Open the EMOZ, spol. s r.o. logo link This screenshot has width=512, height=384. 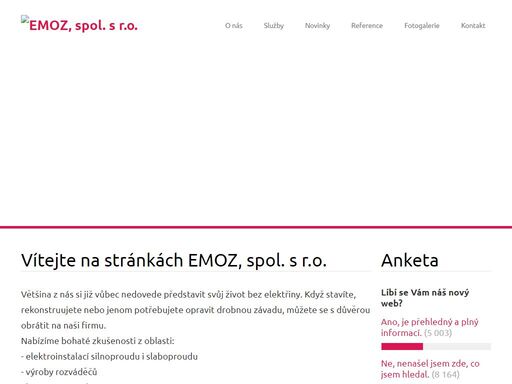pos(79,24)
